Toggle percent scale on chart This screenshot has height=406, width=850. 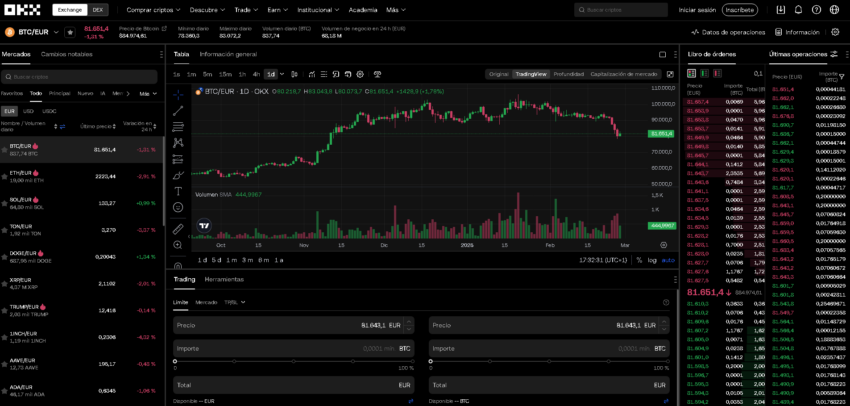639,260
